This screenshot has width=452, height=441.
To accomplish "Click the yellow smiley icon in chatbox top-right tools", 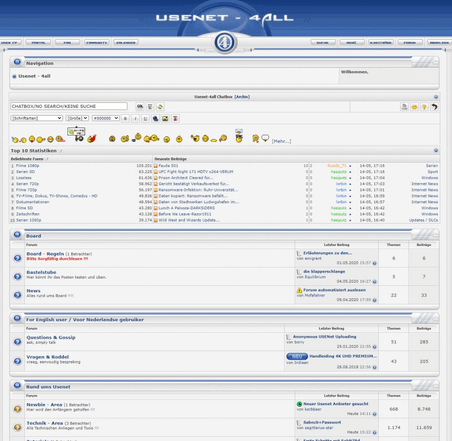I will pyautogui.click(x=414, y=107).
